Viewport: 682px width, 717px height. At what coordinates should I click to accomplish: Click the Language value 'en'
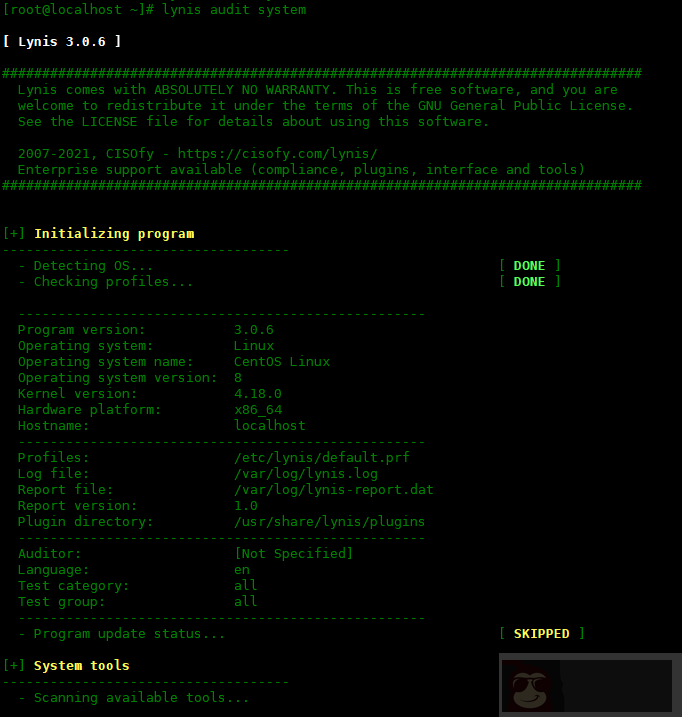[x=242, y=570]
